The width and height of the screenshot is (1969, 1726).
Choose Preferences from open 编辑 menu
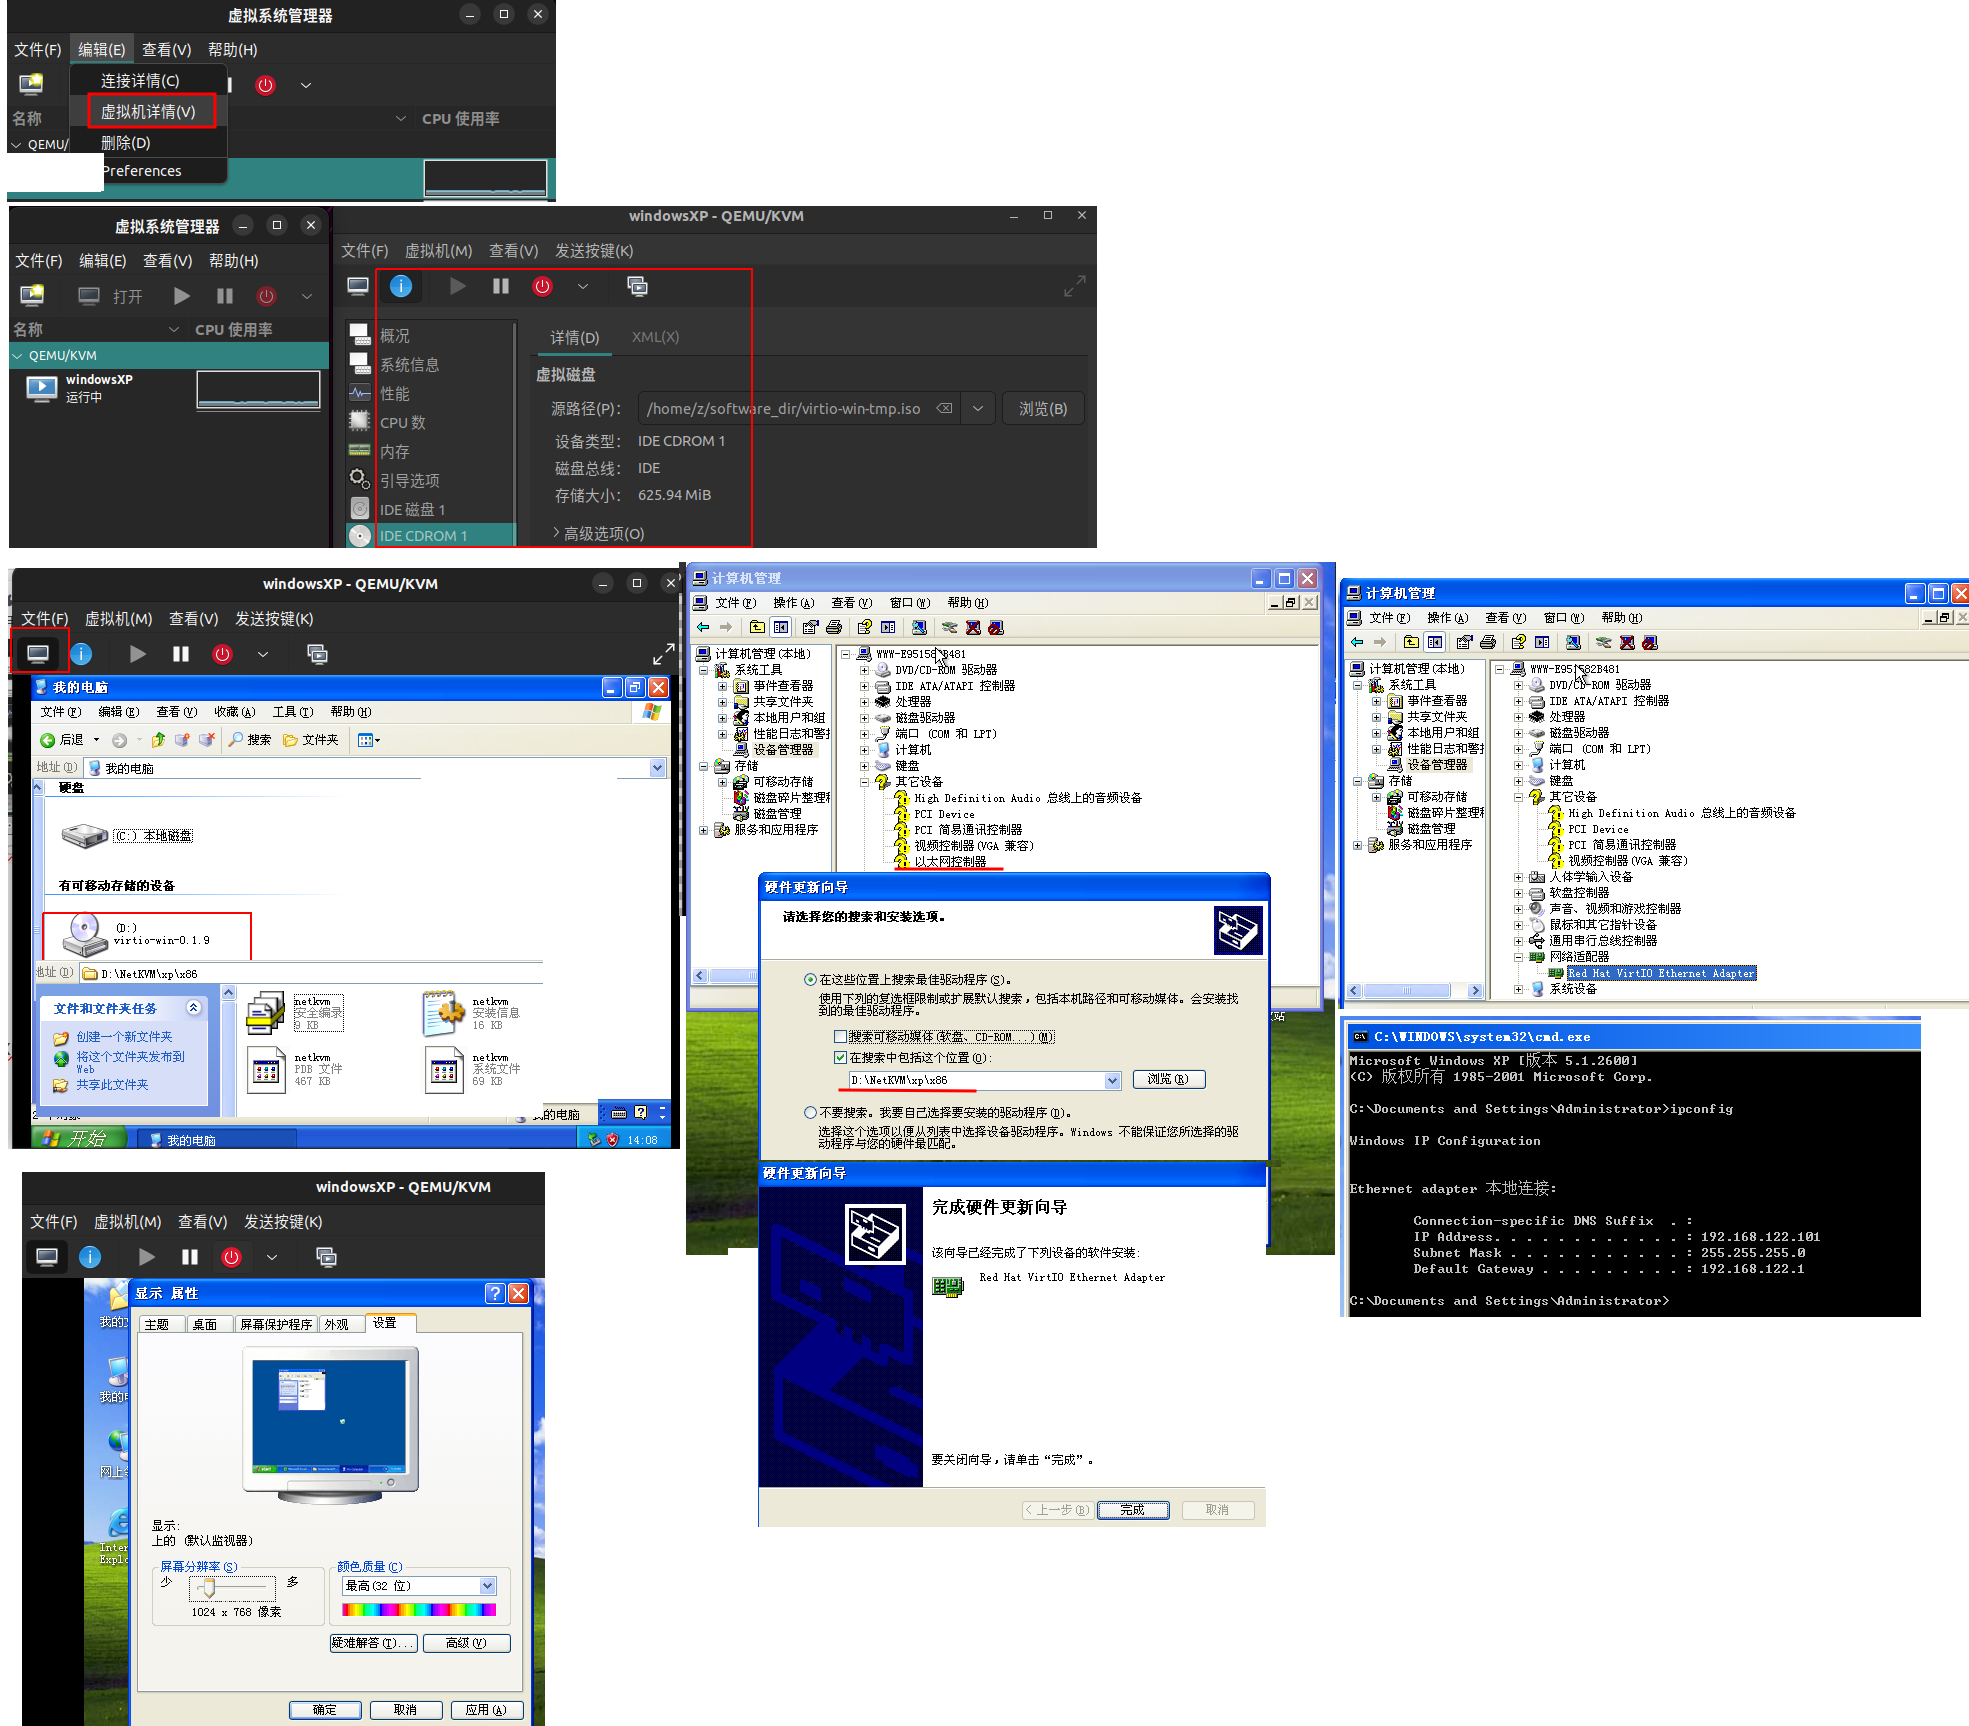[141, 171]
